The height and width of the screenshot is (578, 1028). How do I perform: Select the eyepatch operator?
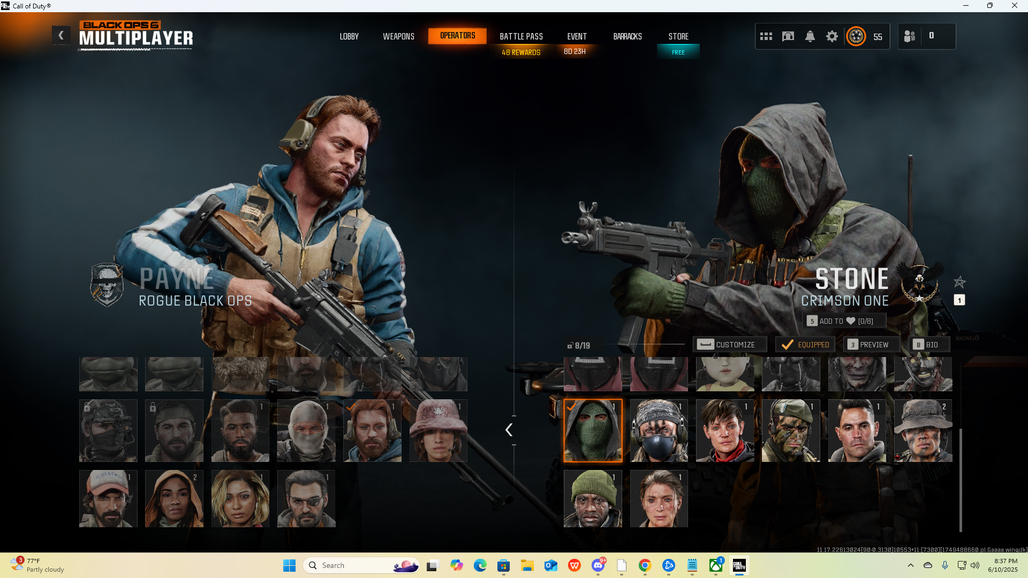click(x=306, y=499)
